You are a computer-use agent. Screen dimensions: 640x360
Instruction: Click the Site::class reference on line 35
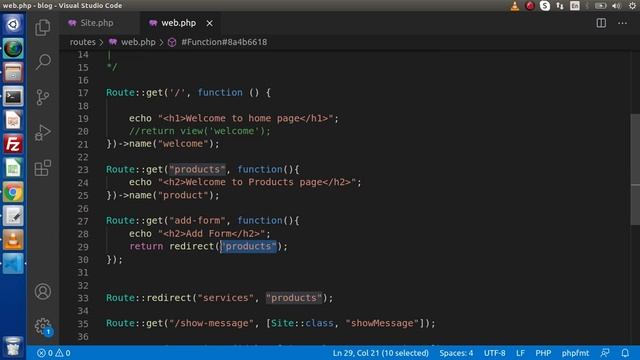point(302,323)
